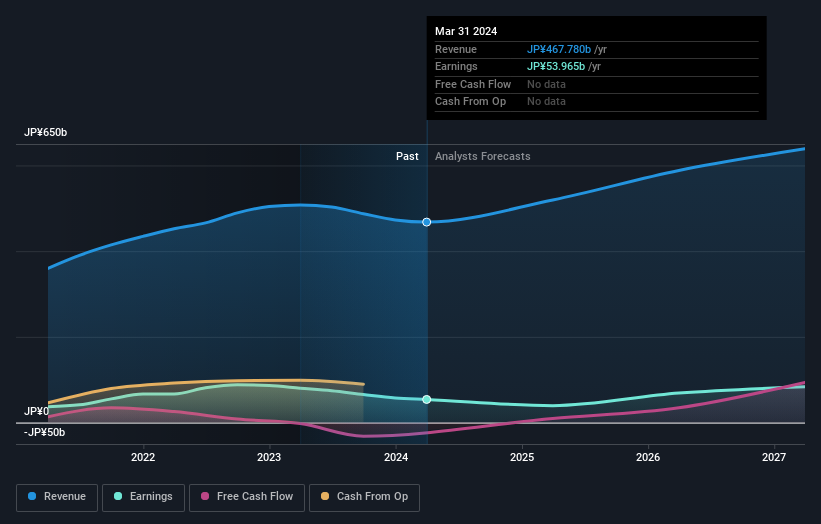Click the Past label
This screenshot has width=821, height=524.
click(x=407, y=156)
